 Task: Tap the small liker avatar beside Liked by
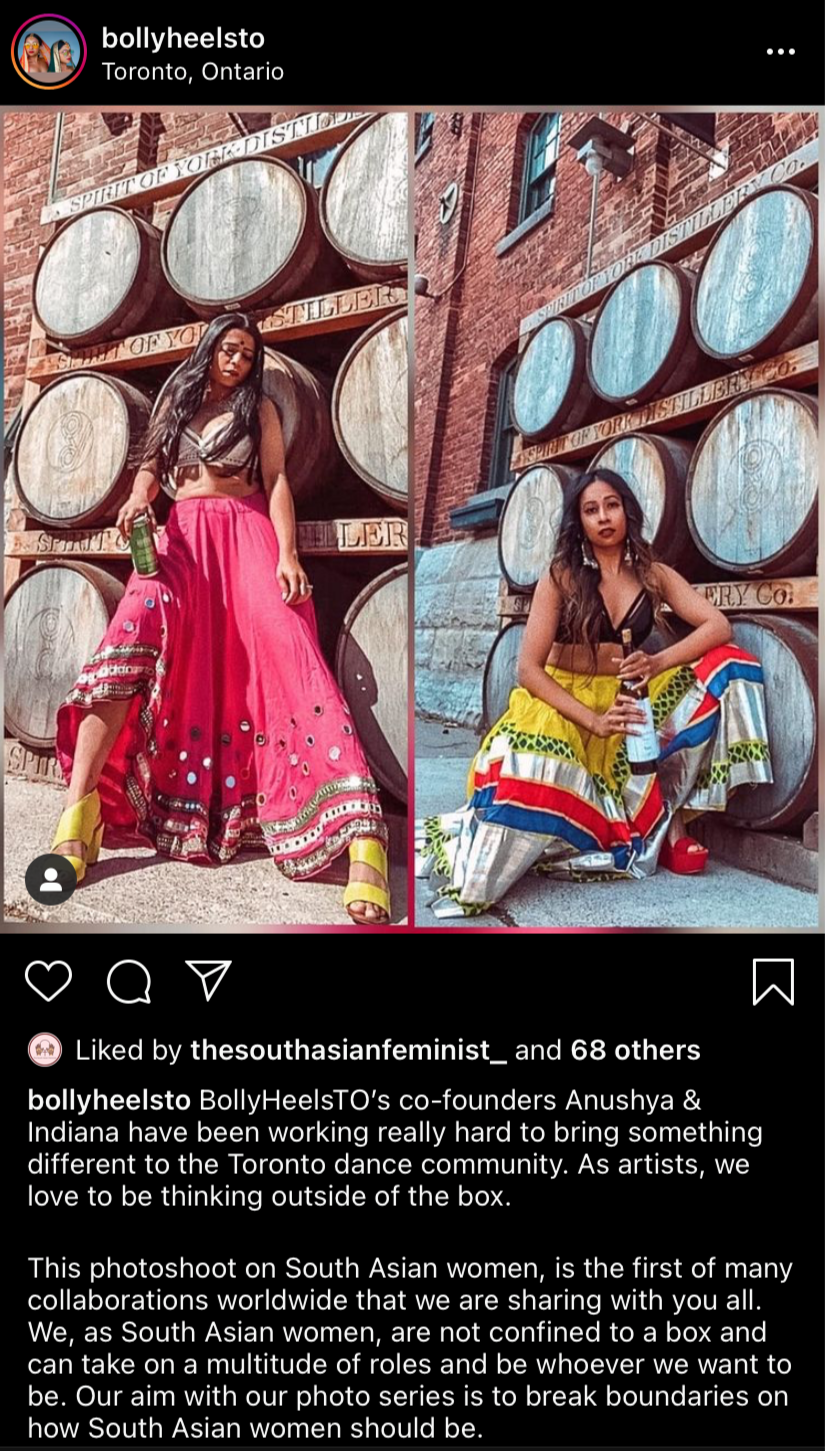(x=45, y=1050)
